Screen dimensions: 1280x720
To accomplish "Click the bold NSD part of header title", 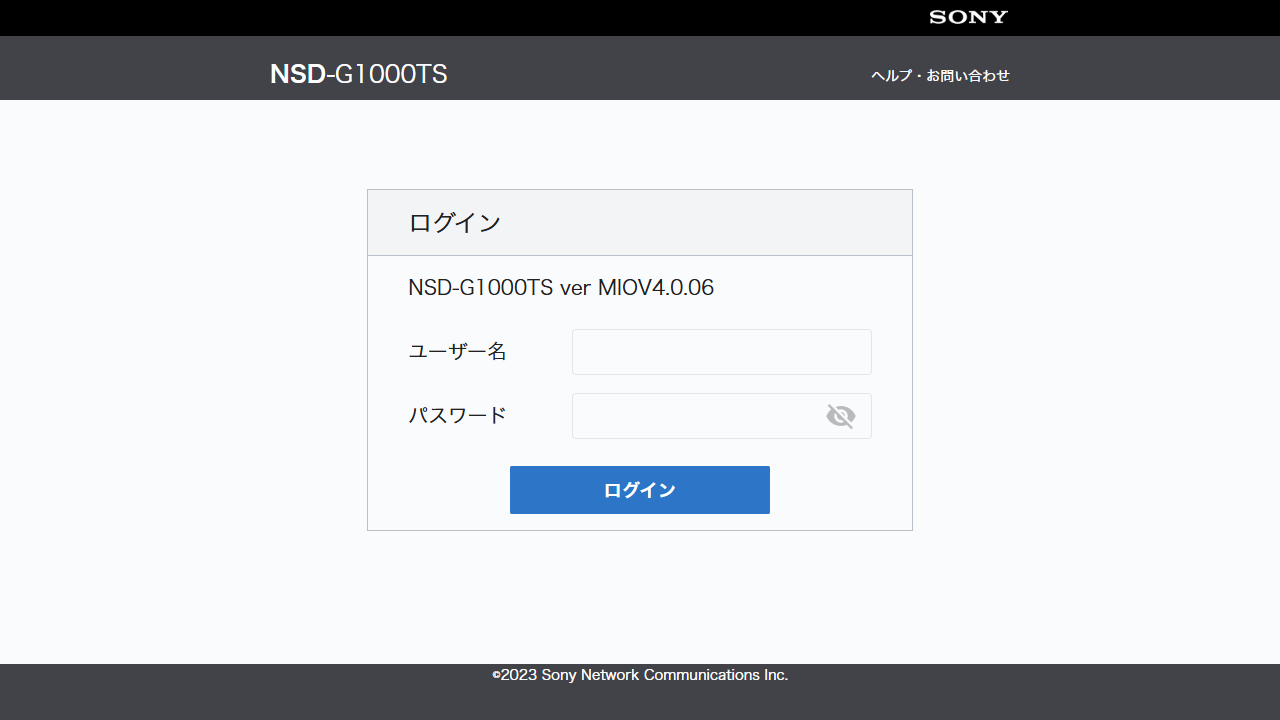I will 297,74.
